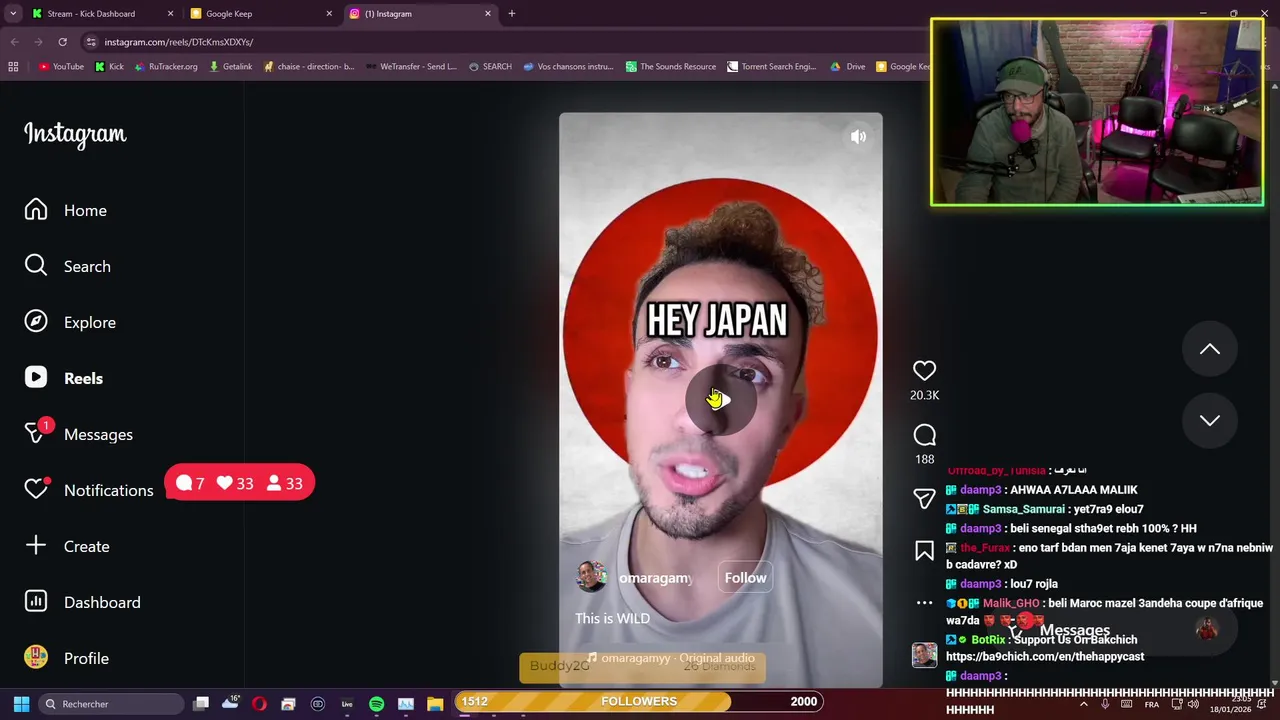
Task: Open WeTransfer bookmark
Action: point(411,67)
